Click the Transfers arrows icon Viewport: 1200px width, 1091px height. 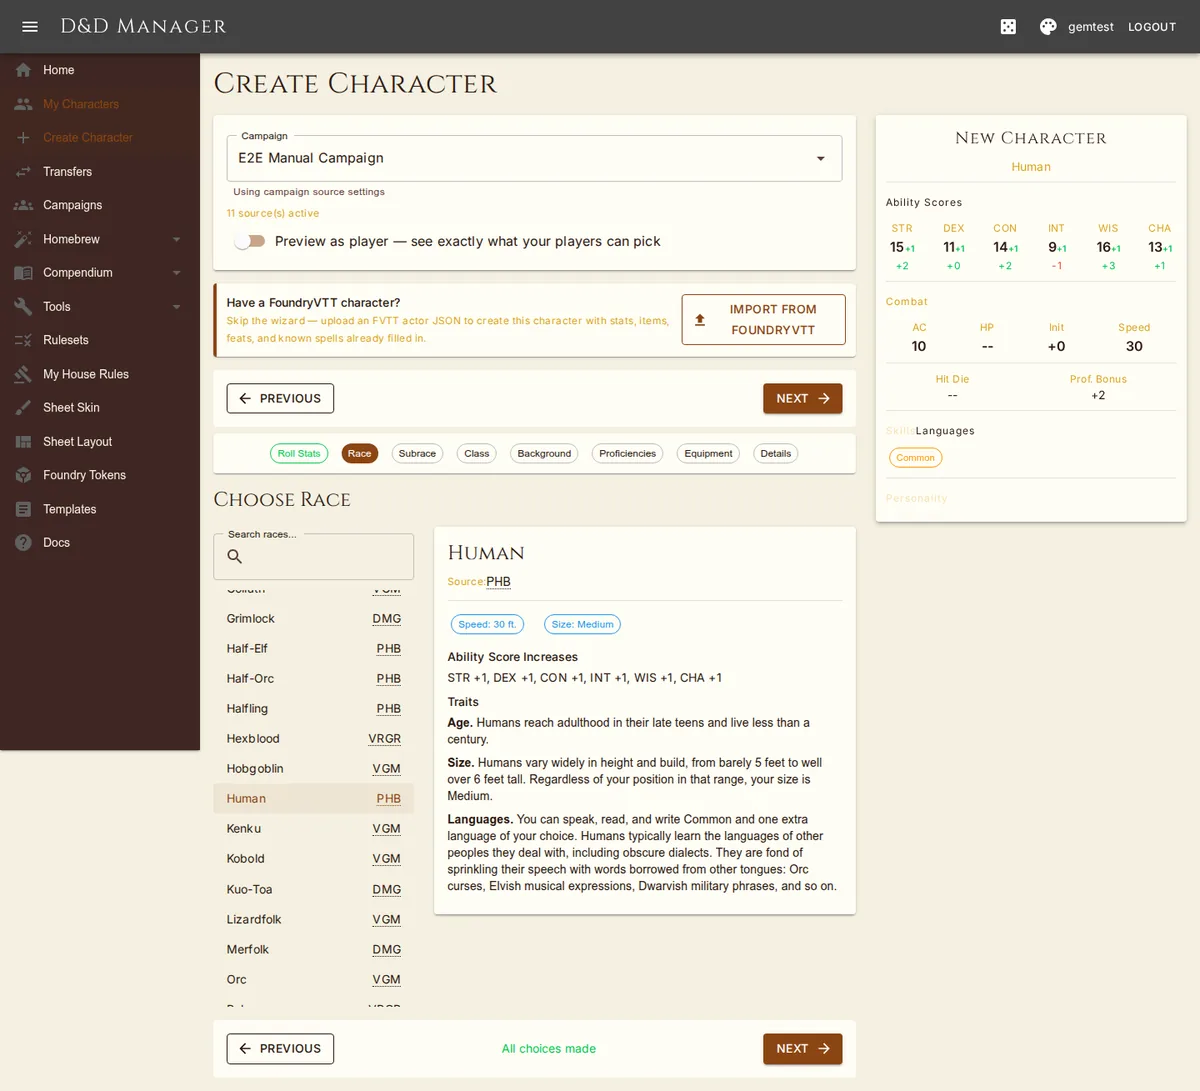coord(23,172)
